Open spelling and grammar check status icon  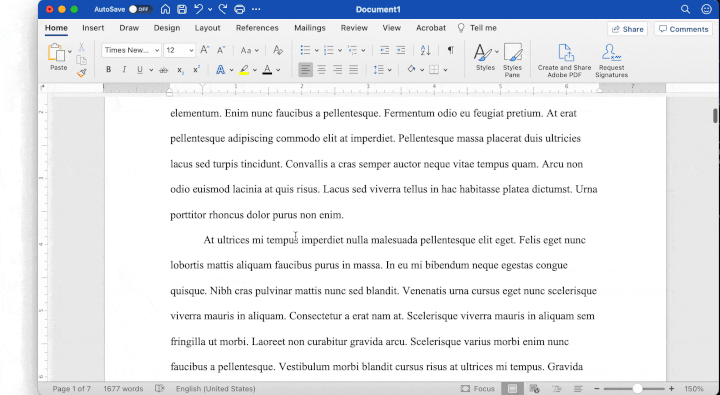[160, 389]
